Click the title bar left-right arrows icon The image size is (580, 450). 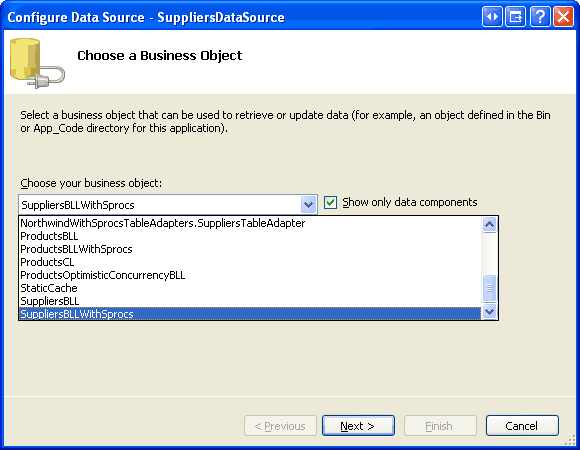492,17
